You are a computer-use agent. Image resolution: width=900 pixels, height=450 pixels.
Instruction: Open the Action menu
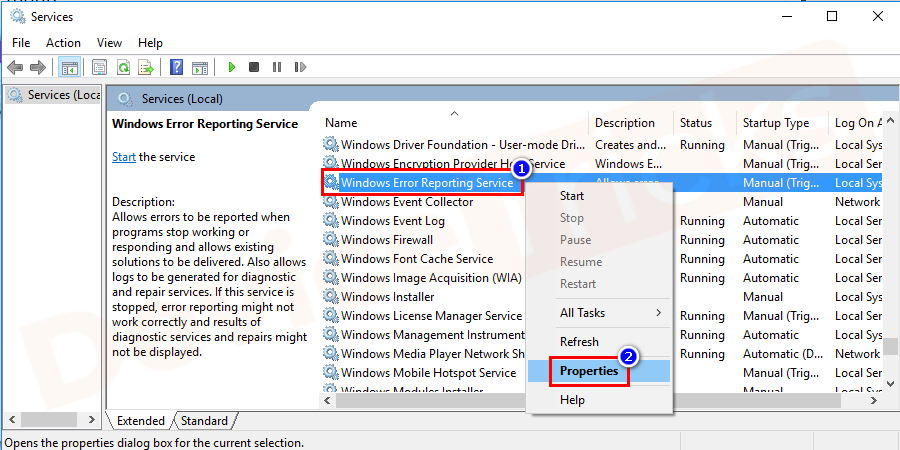point(63,43)
